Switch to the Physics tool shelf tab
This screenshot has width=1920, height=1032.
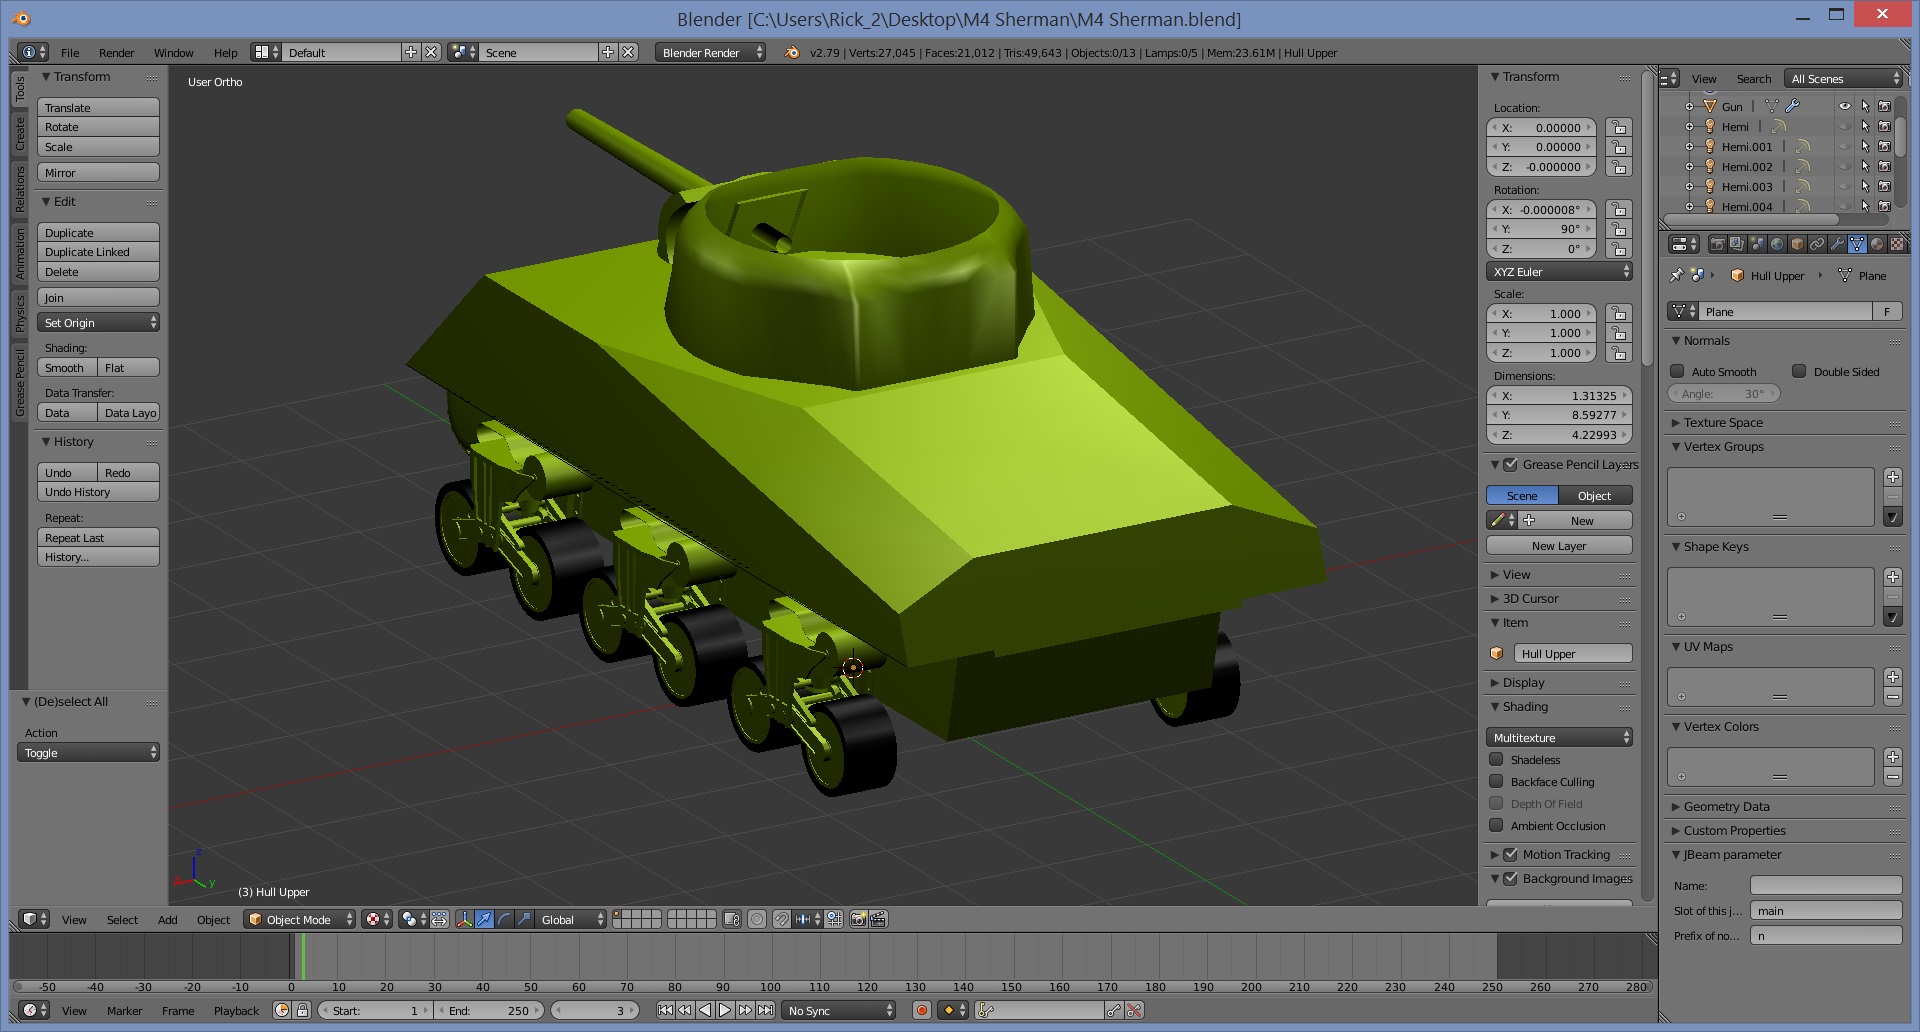[19, 313]
